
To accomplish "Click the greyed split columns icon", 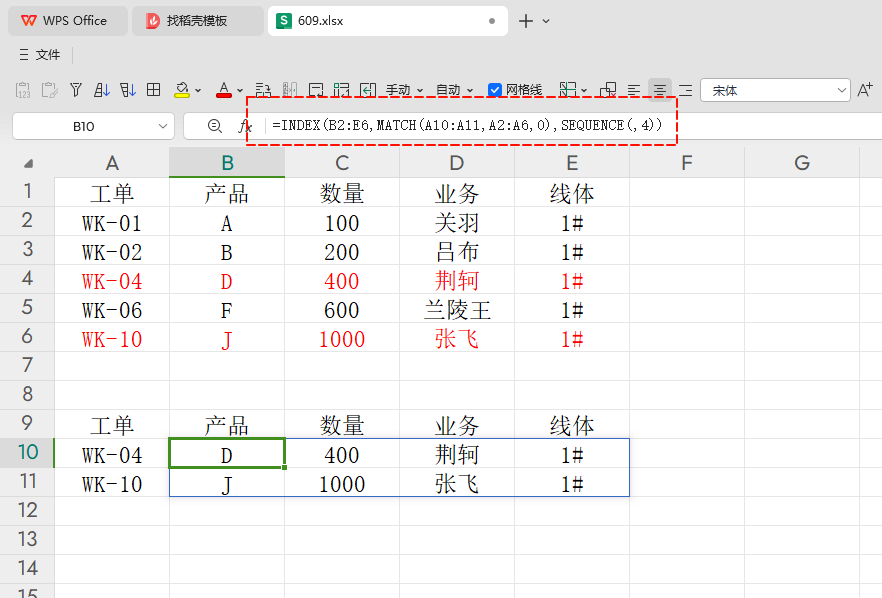I will point(290,90).
